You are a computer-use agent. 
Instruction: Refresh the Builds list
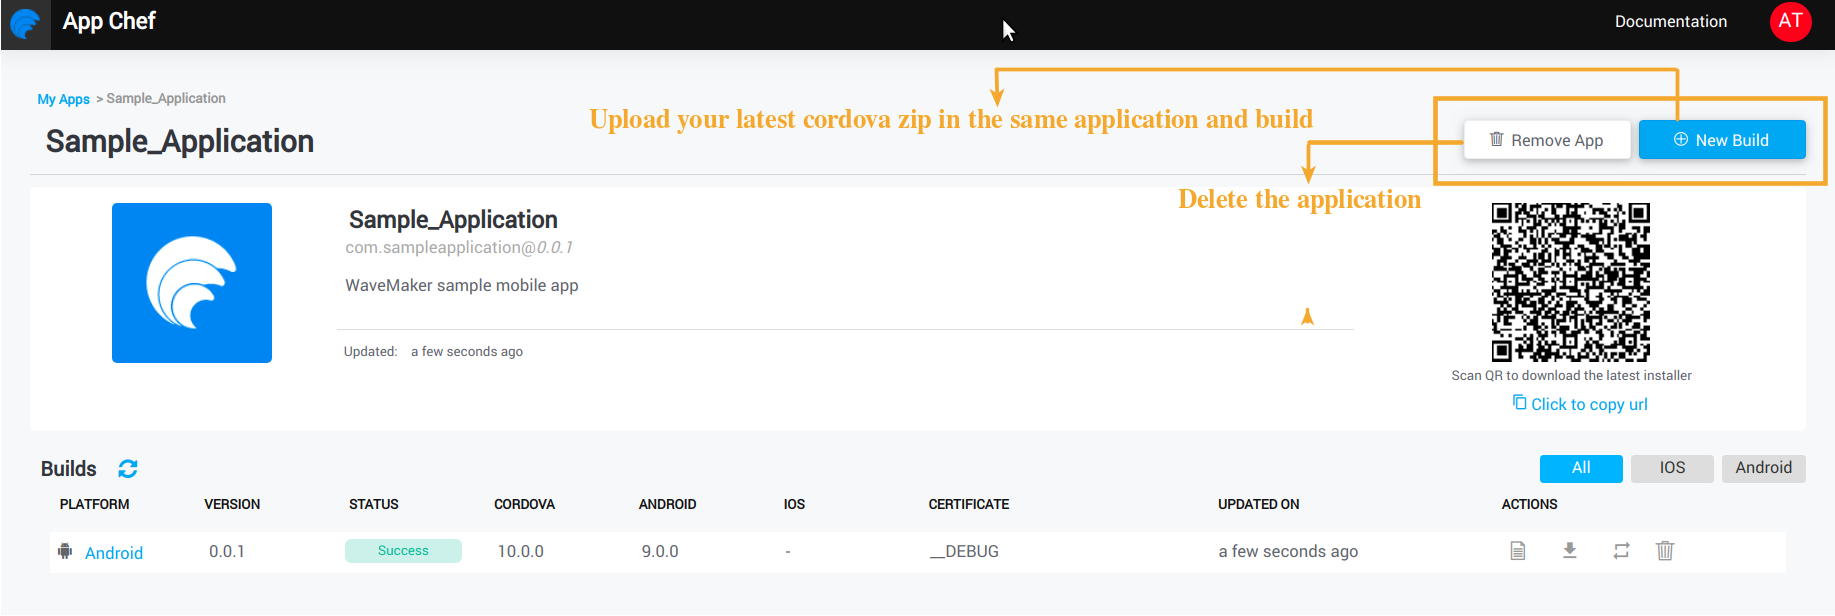coord(128,469)
